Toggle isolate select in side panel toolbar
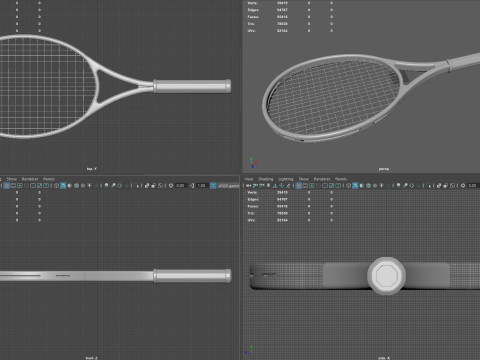Image resolution: width=480 pixels, height=360 pixels. (429, 185)
